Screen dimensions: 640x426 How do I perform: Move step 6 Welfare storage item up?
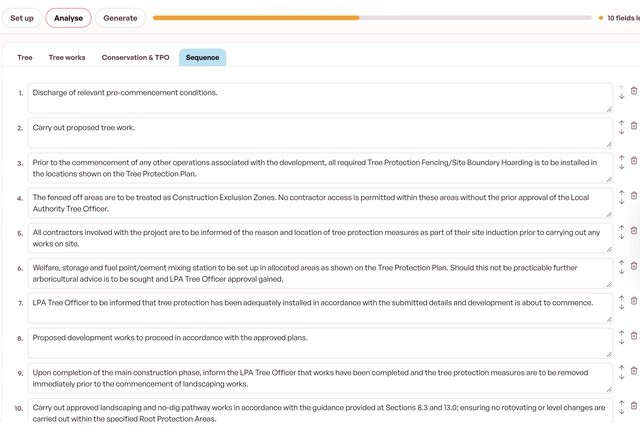pos(621,262)
